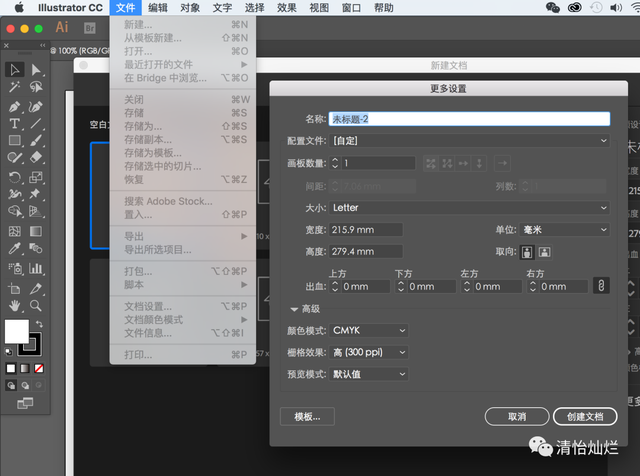Open the 颜色模式 CMYK dropdown

coord(369,329)
